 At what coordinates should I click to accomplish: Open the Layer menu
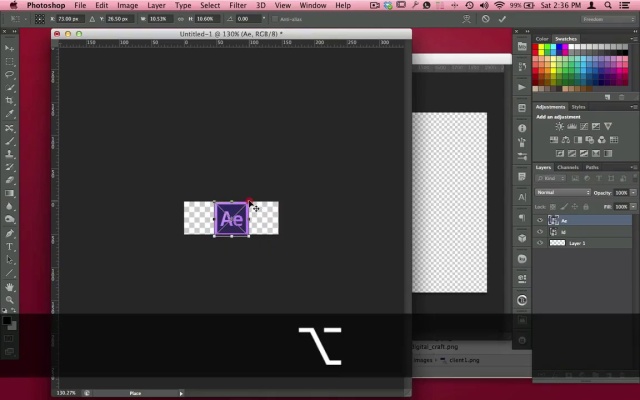point(156,5)
